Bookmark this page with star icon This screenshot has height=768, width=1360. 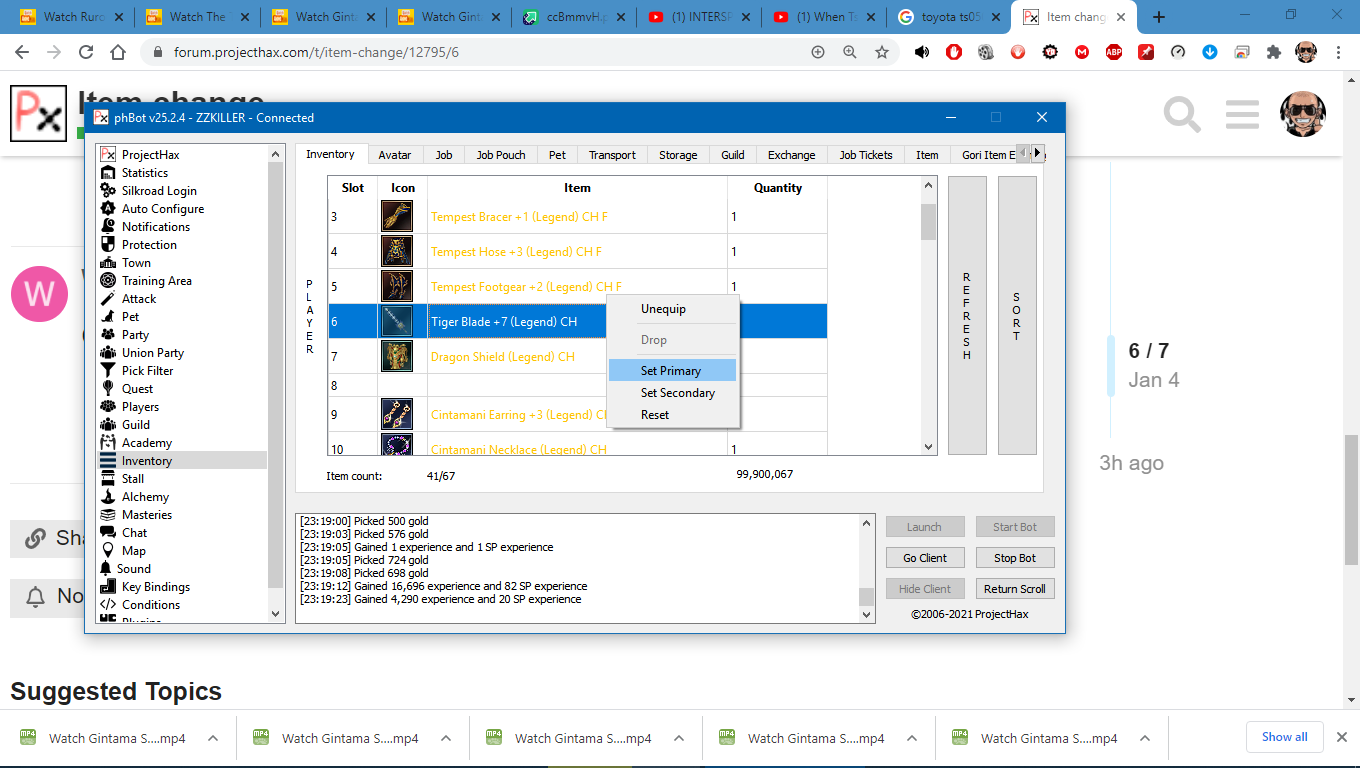[x=881, y=52]
